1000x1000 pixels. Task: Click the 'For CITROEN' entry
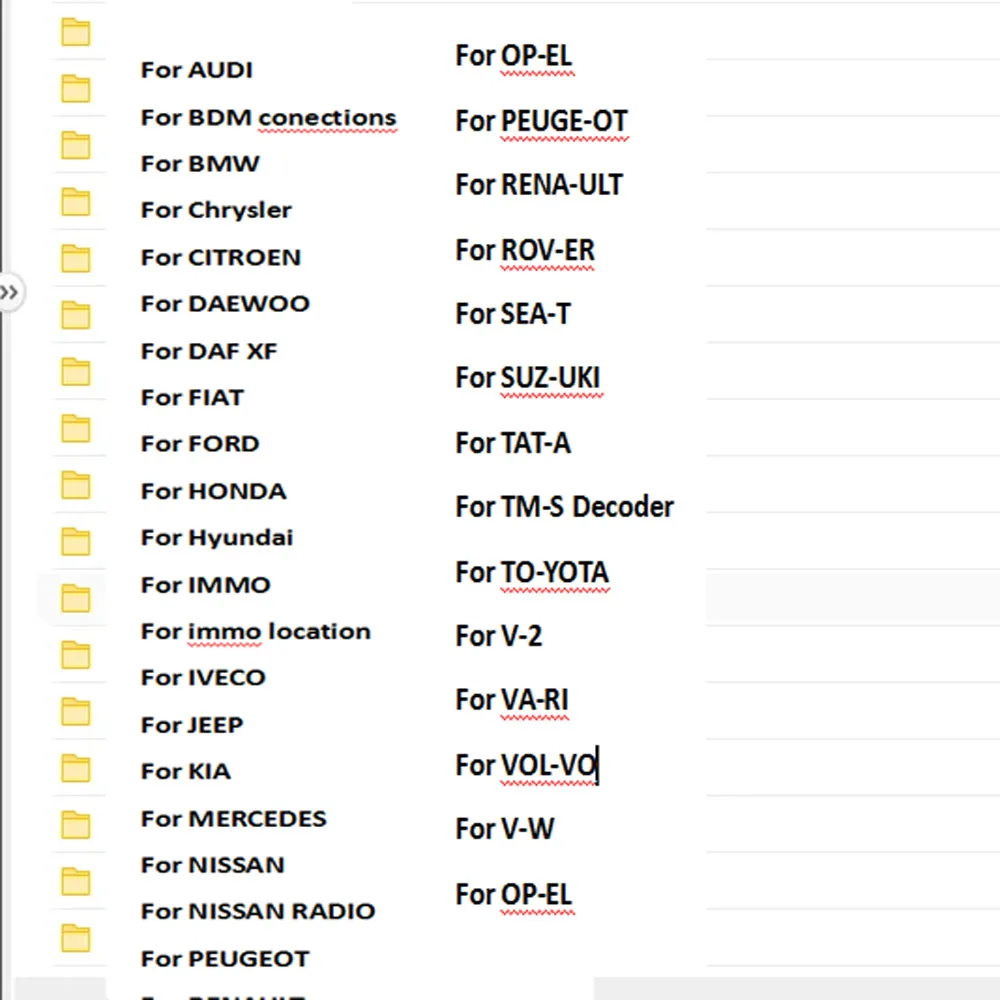(221, 258)
